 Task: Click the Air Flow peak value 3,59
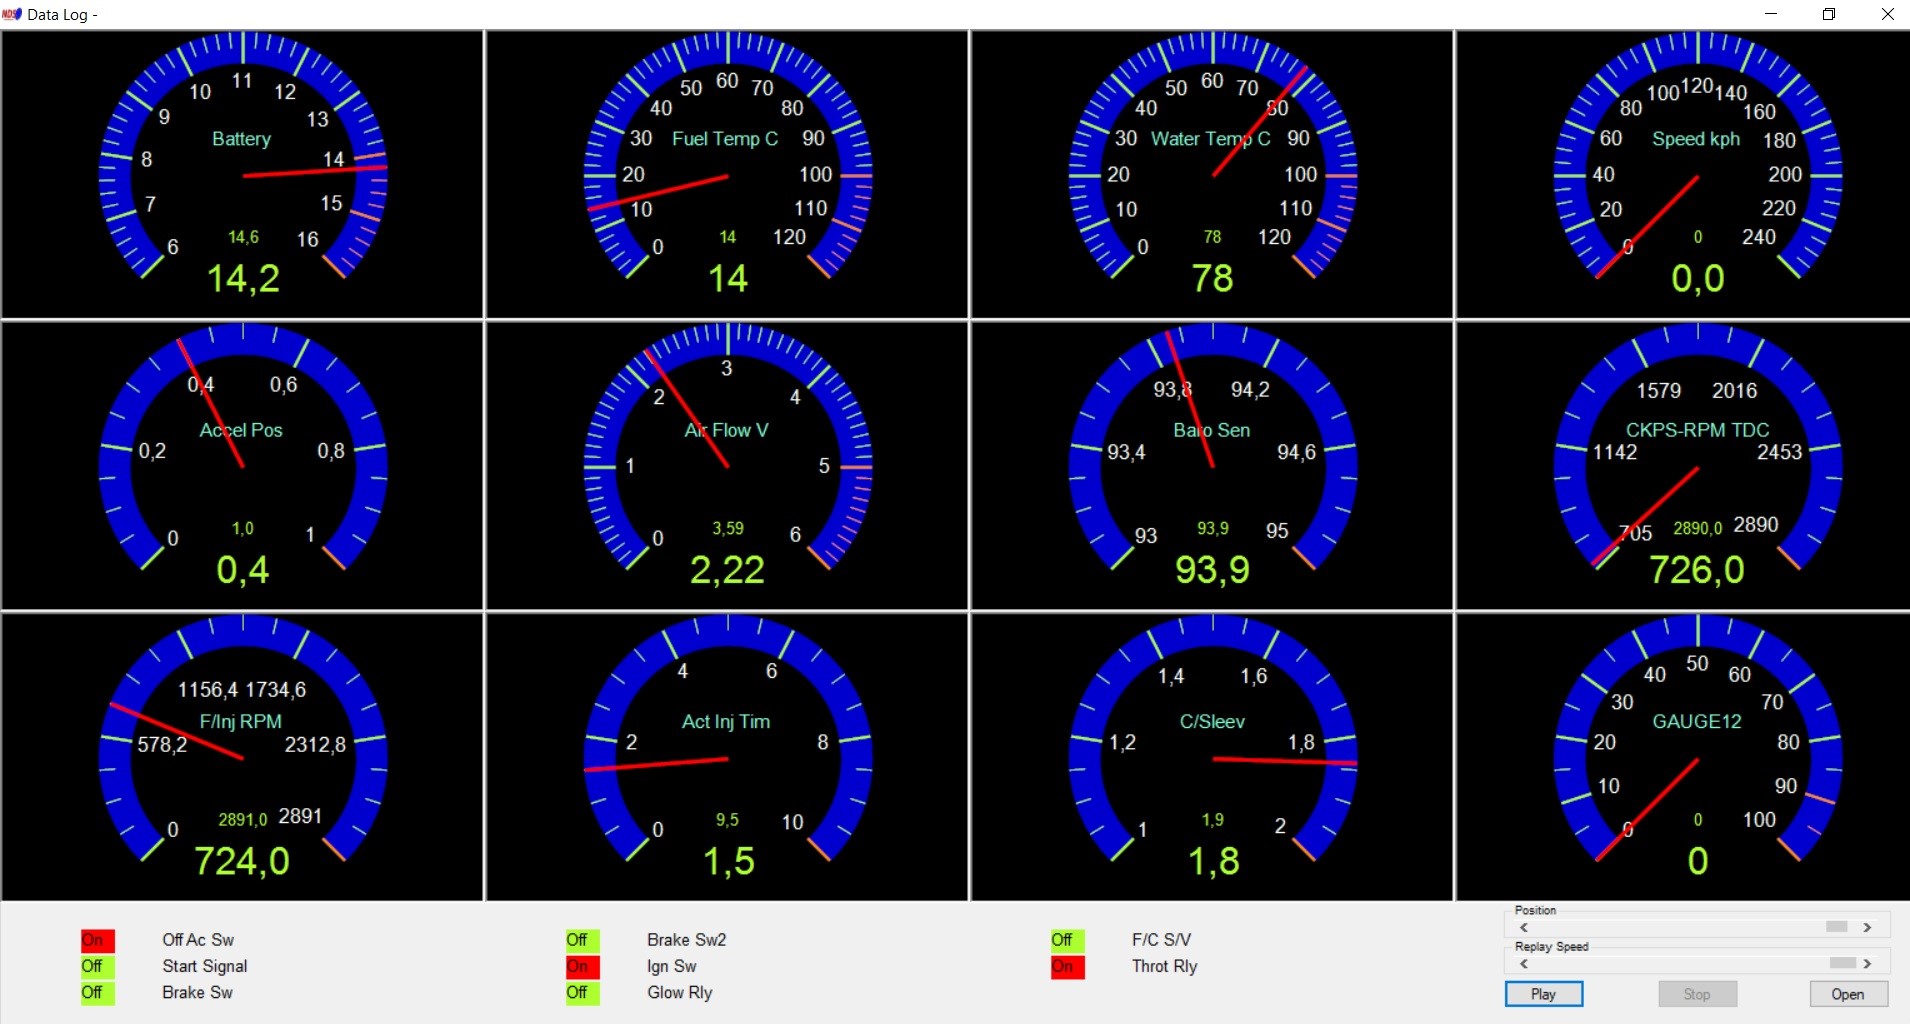pyautogui.click(x=728, y=528)
